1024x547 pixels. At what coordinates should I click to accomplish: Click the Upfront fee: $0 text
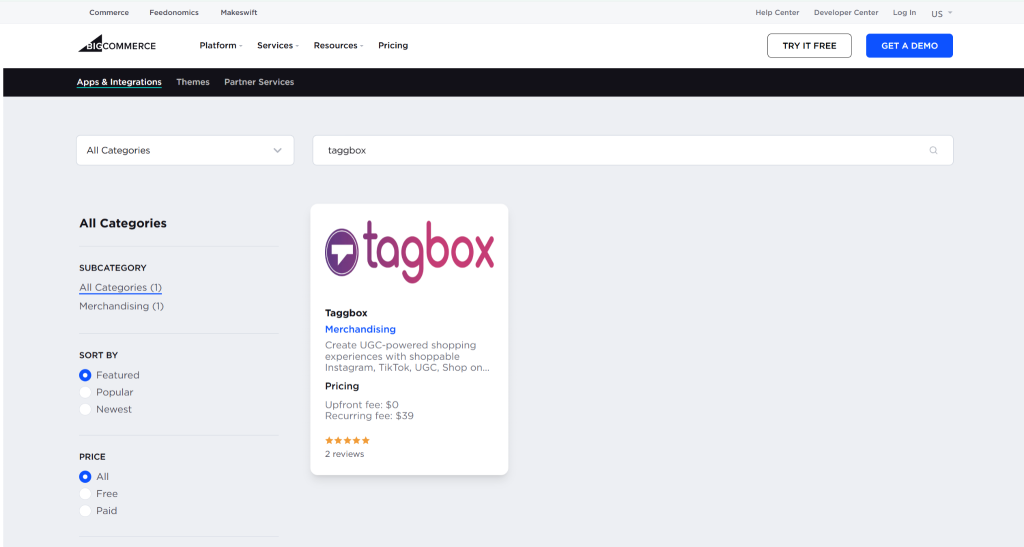tap(362, 405)
